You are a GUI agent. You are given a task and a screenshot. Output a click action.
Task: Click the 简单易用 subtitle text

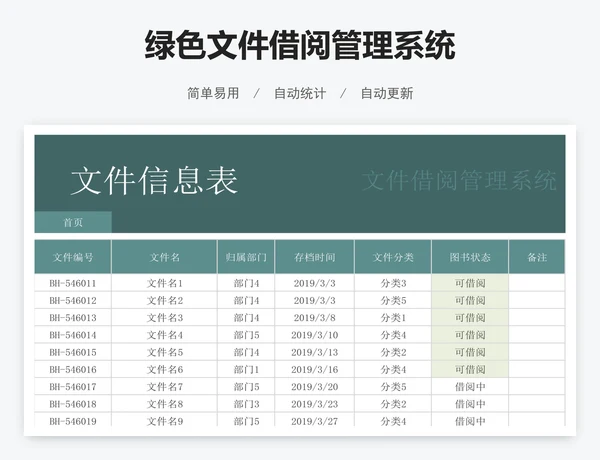tap(213, 93)
